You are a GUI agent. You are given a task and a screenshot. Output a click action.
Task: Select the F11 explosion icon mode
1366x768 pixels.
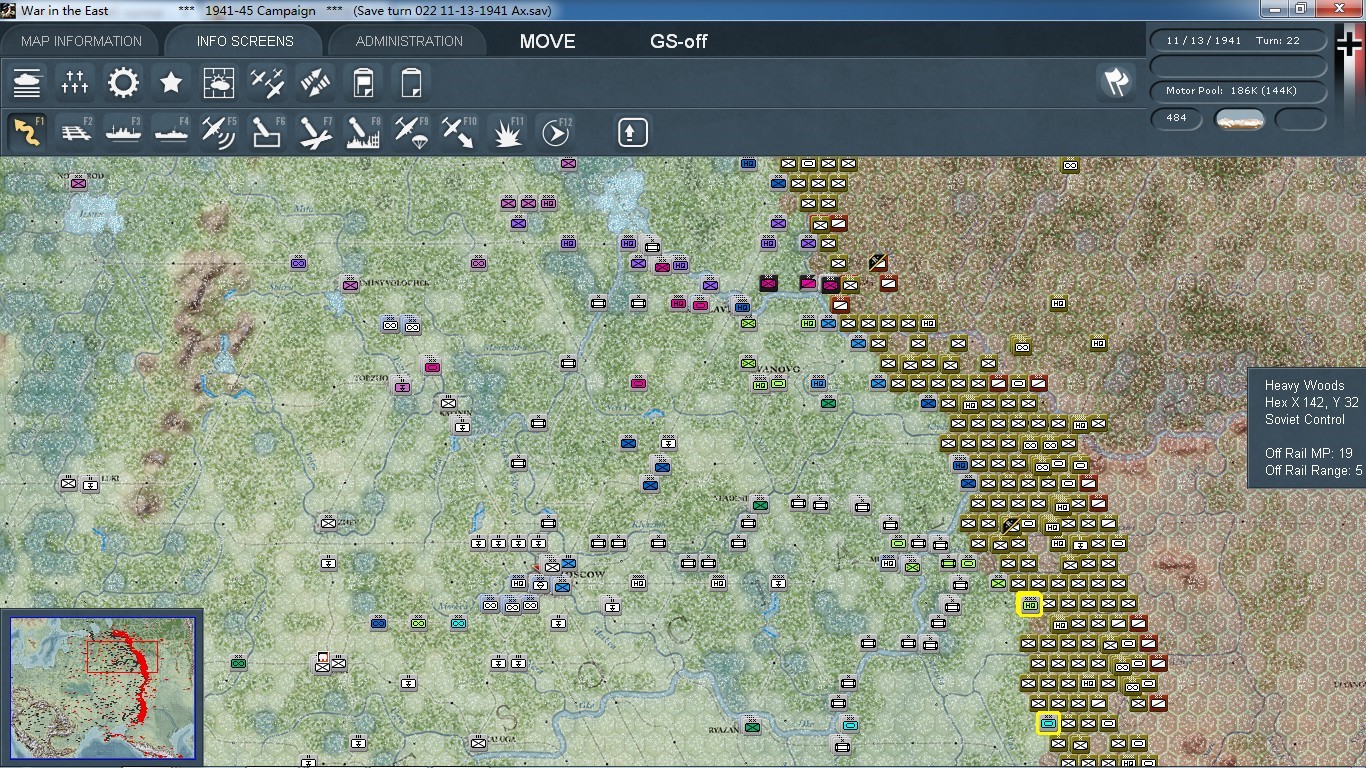coord(507,132)
